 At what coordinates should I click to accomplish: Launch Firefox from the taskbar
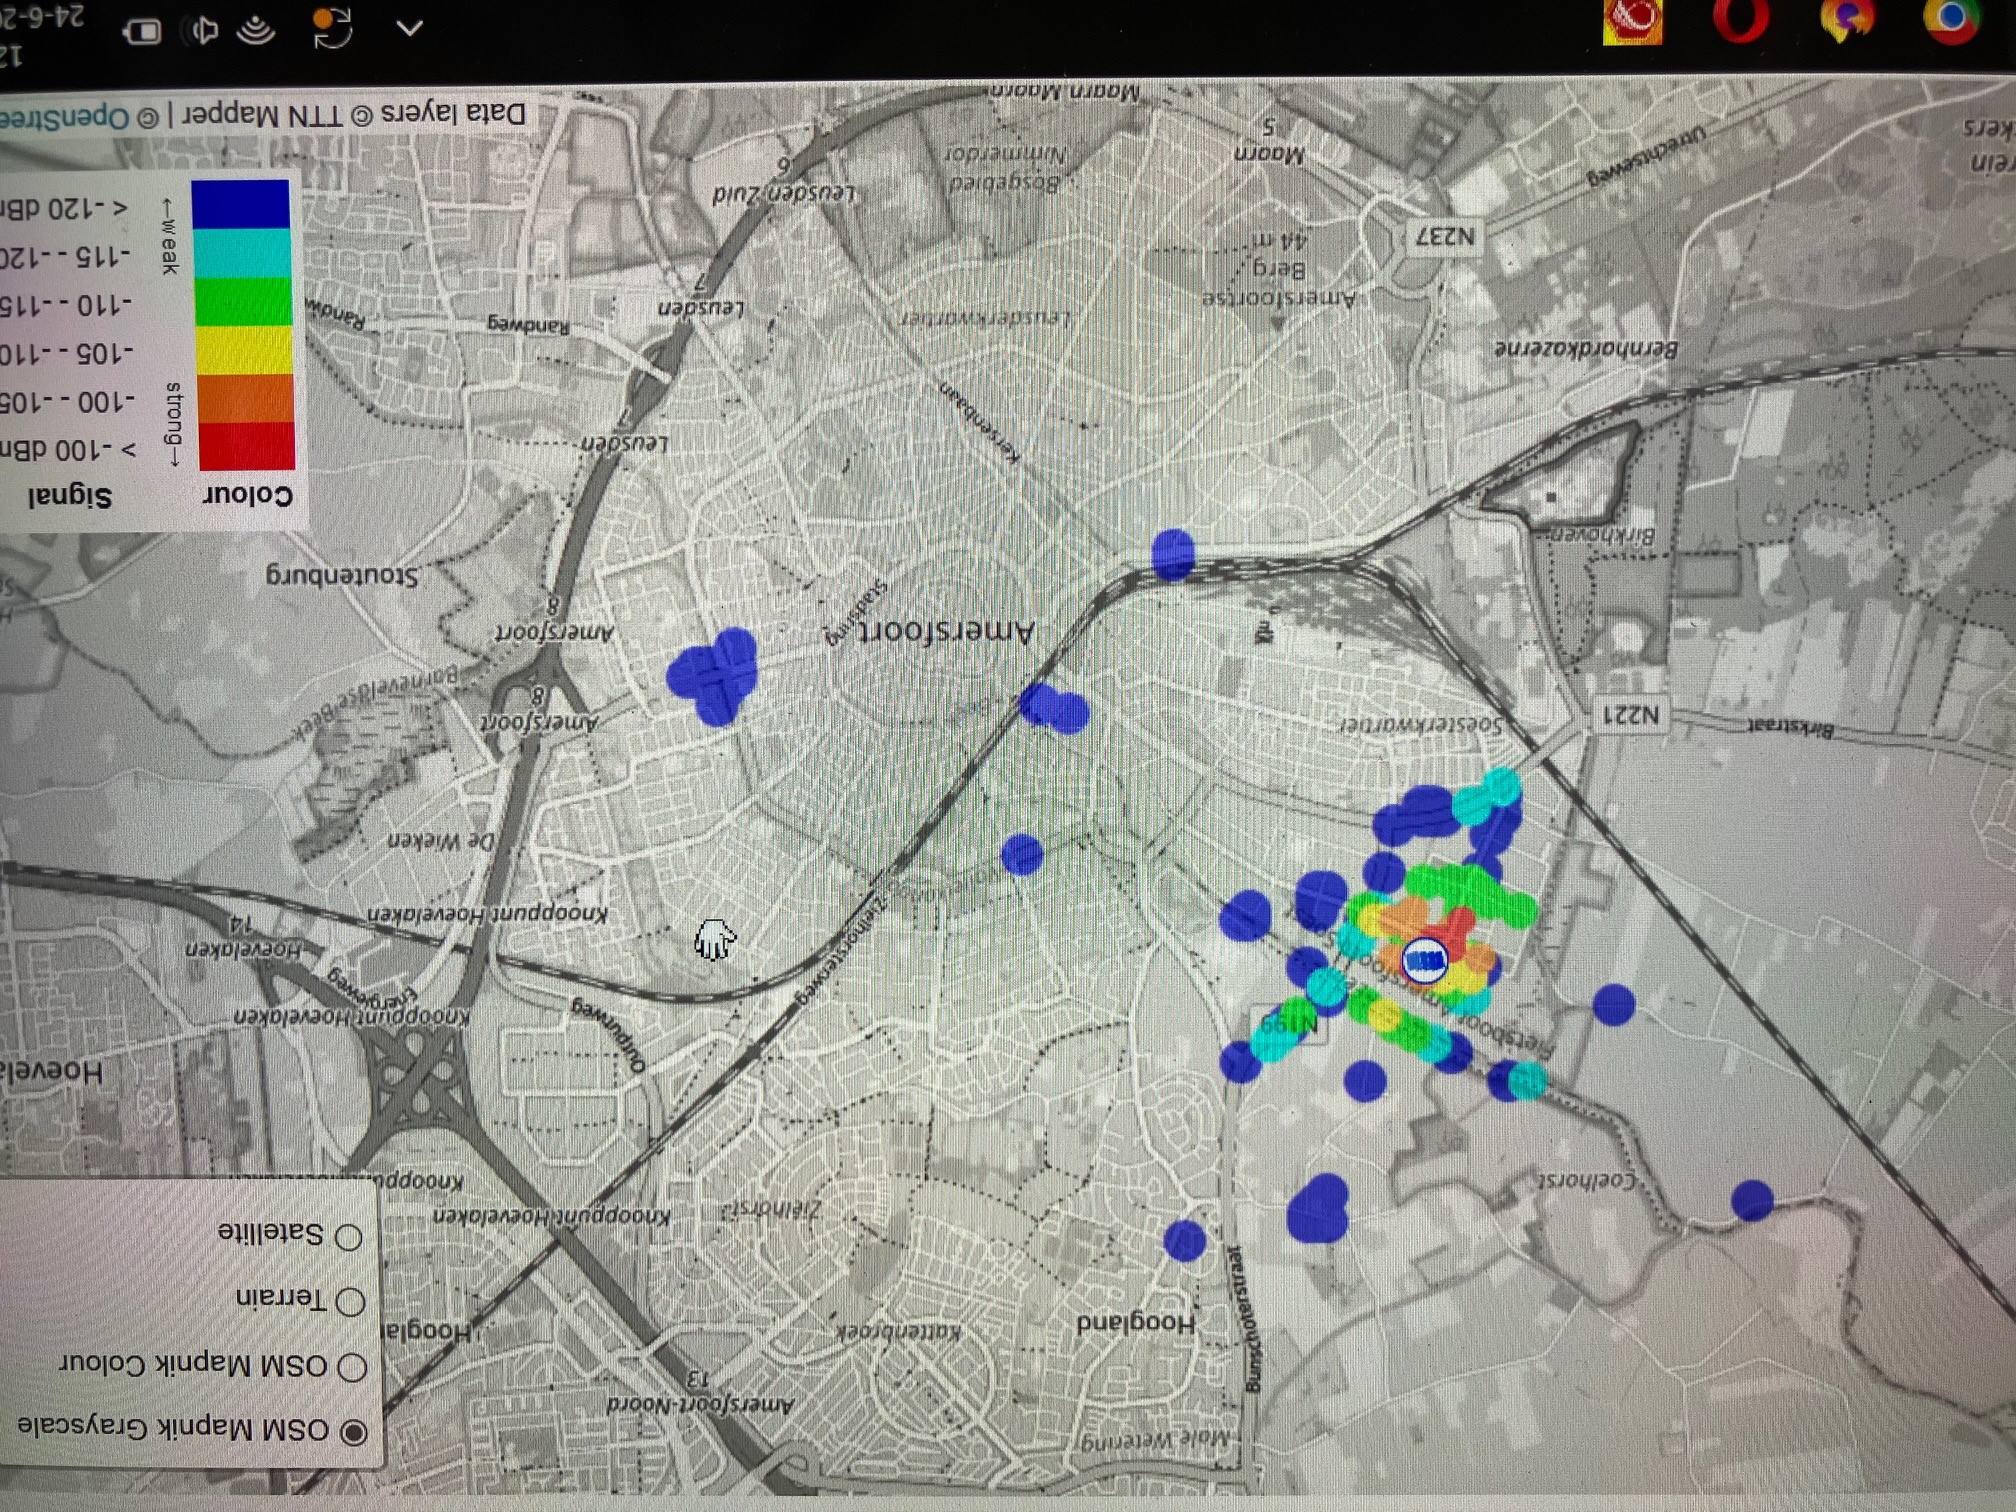click(x=1846, y=20)
